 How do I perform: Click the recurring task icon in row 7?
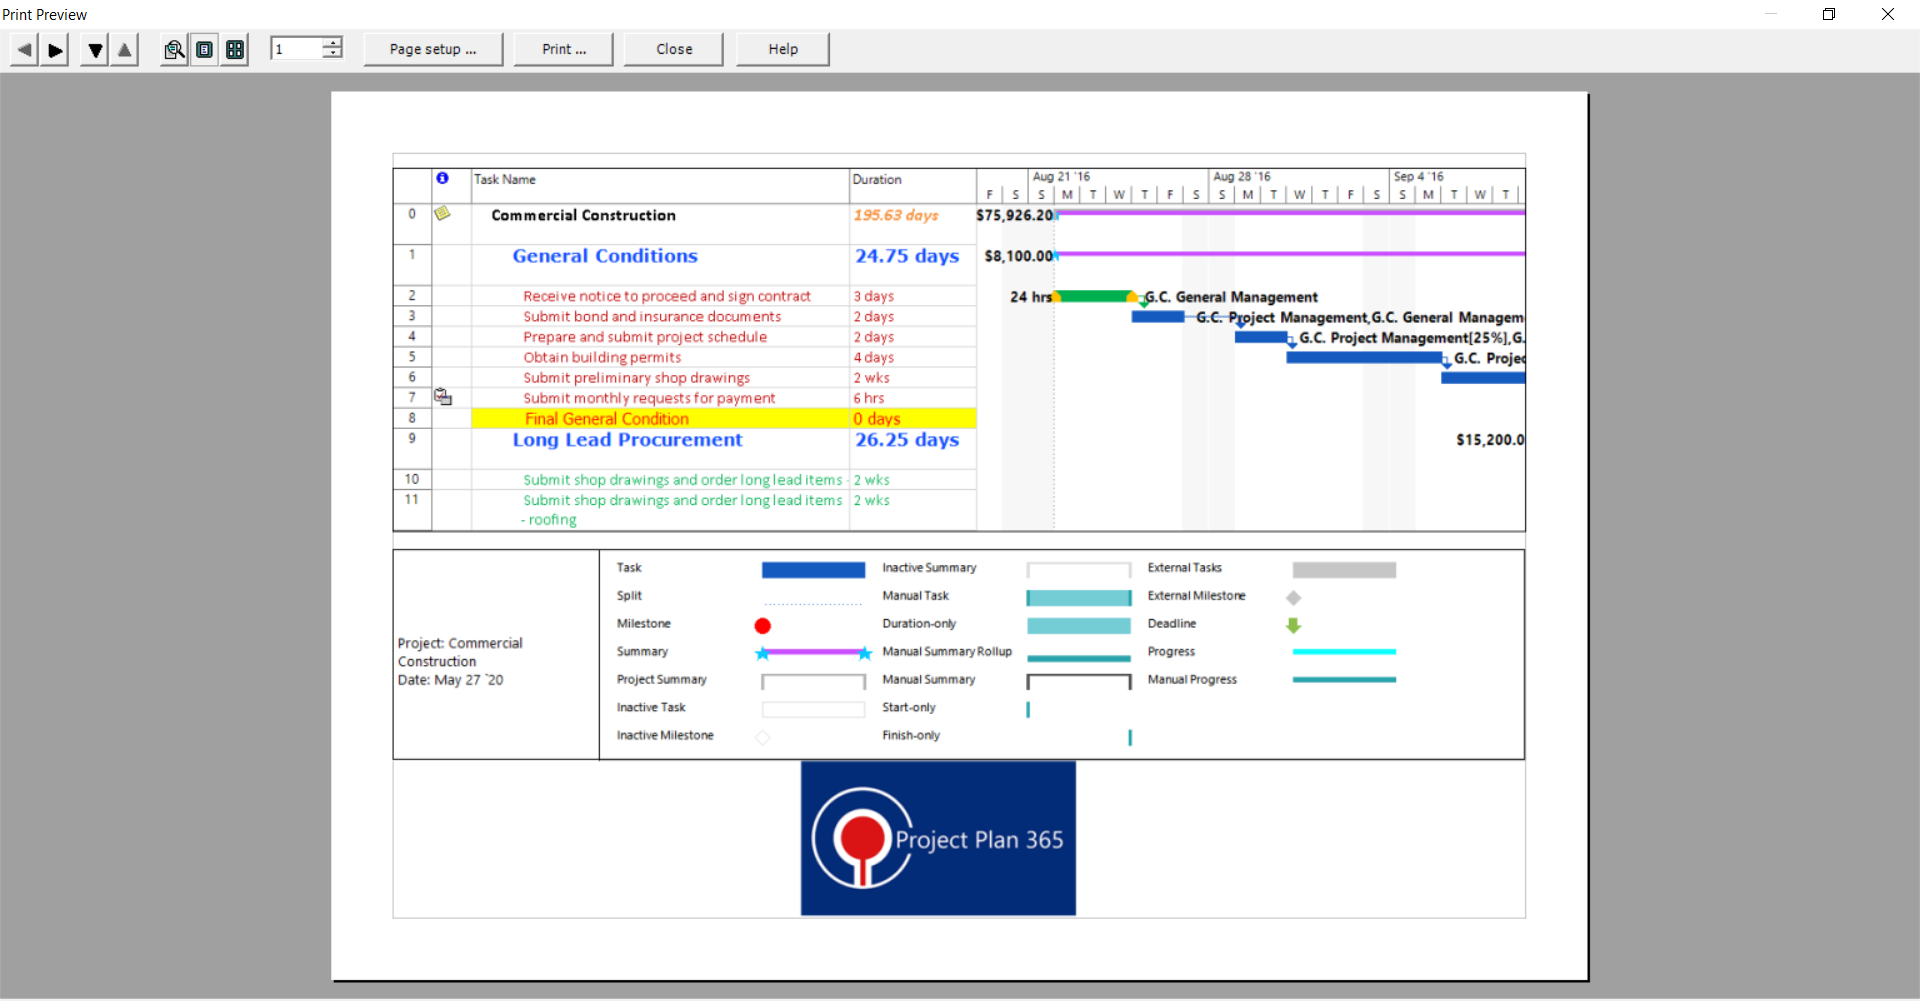(443, 397)
